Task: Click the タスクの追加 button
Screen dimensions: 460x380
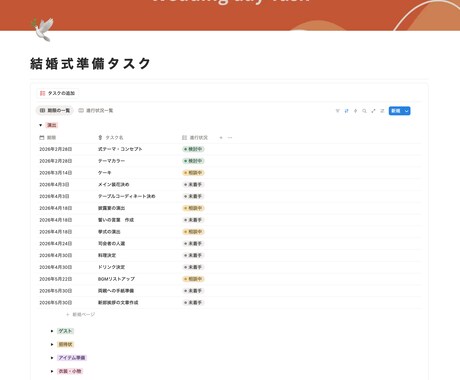Action: click(57, 93)
